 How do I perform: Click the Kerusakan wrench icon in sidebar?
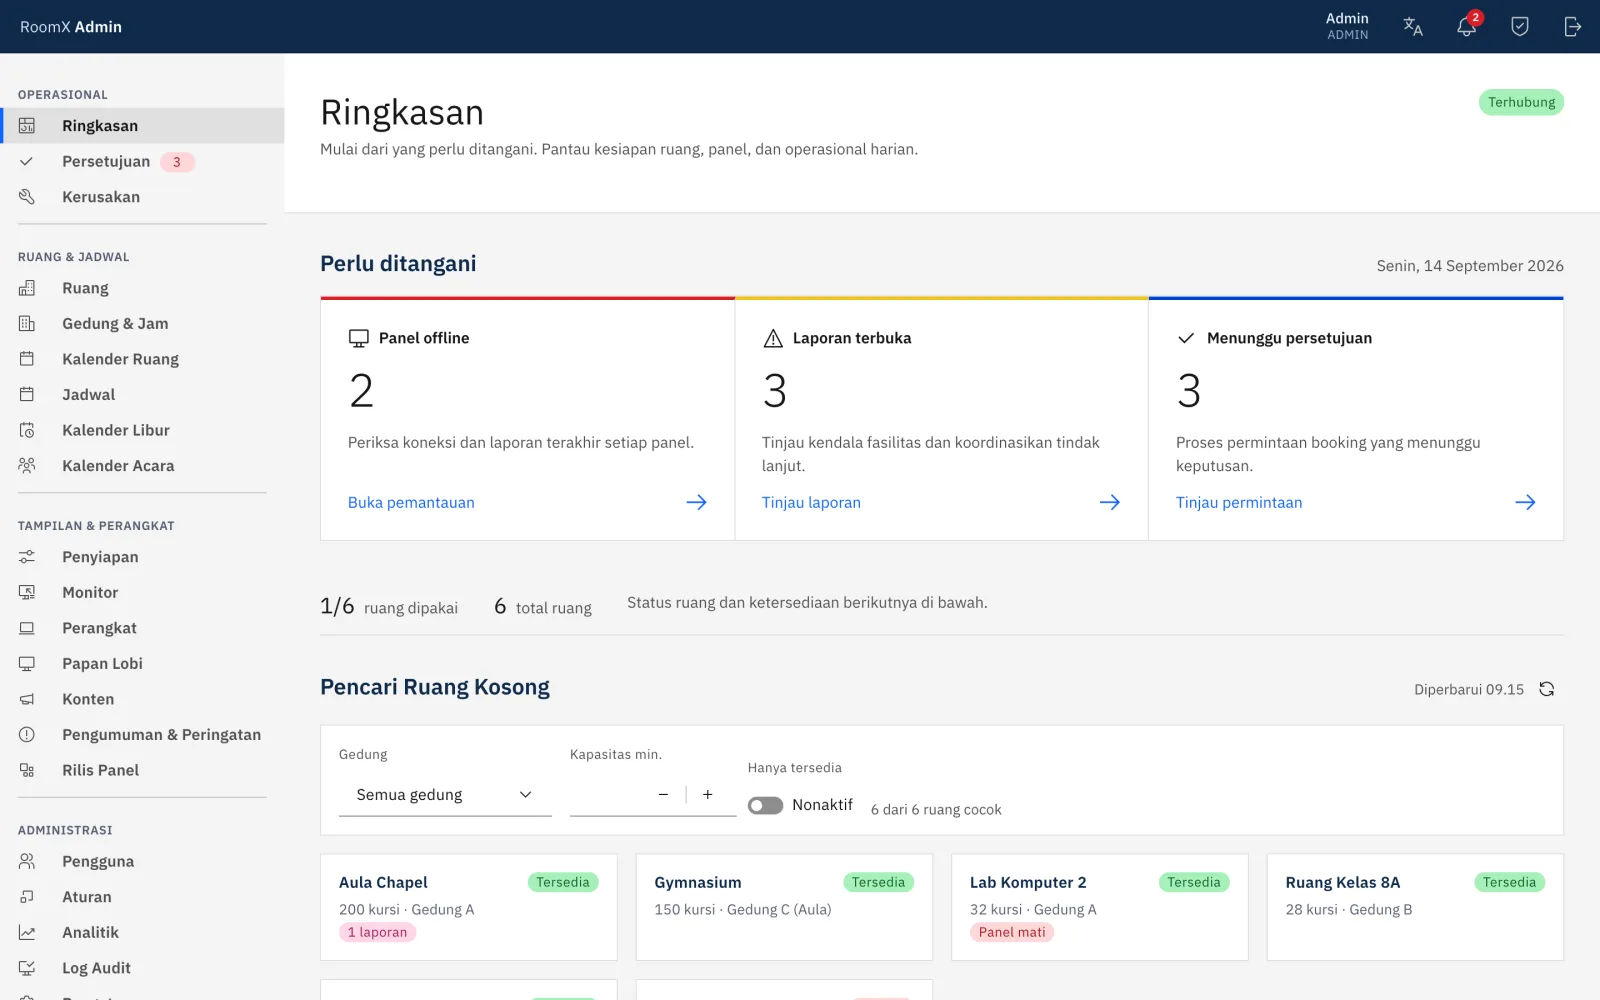pyautogui.click(x=27, y=197)
